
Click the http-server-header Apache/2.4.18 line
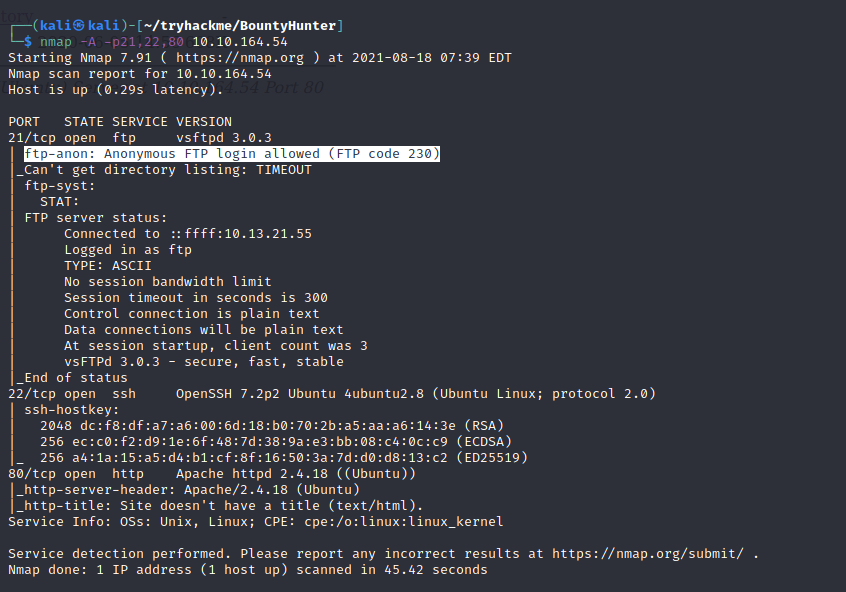pyautogui.click(x=188, y=490)
